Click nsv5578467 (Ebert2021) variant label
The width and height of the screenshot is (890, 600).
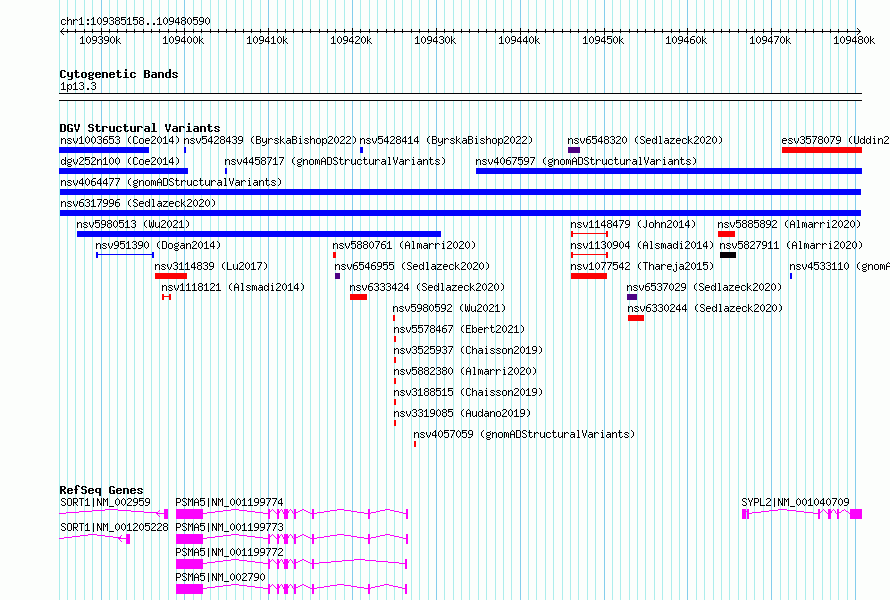click(459, 329)
